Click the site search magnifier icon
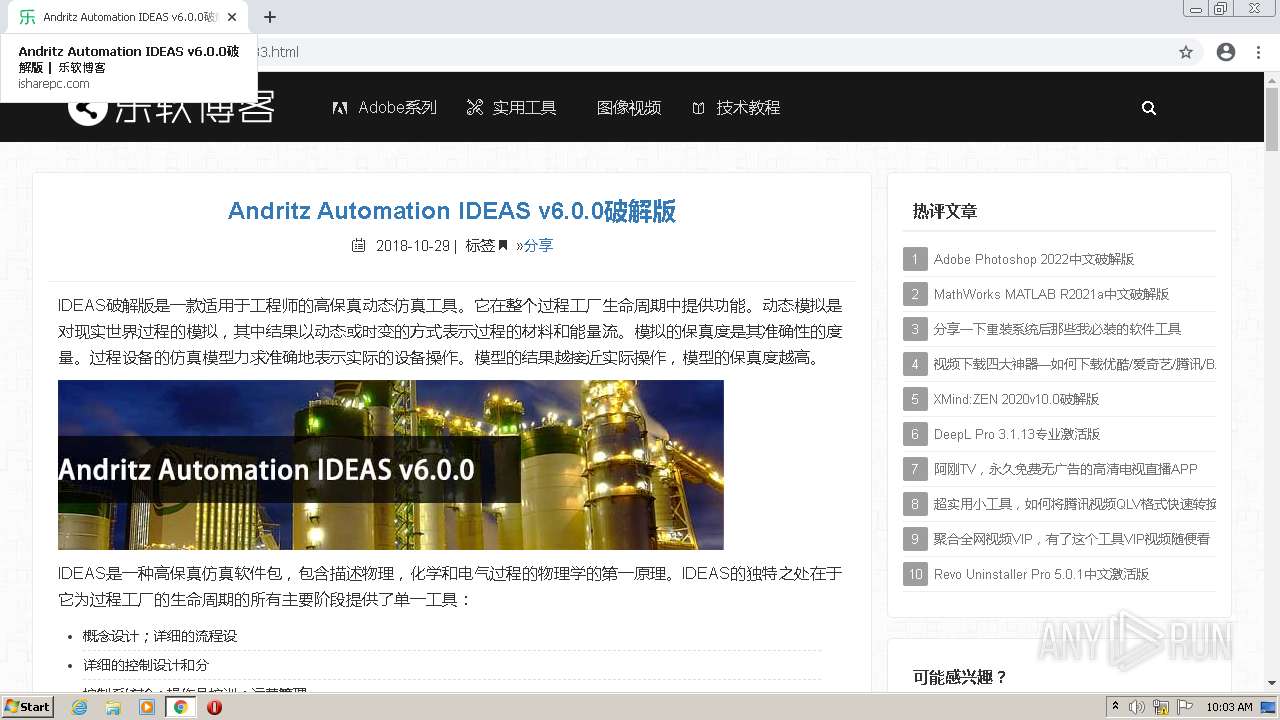The width and height of the screenshot is (1280, 720). [1149, 108]
